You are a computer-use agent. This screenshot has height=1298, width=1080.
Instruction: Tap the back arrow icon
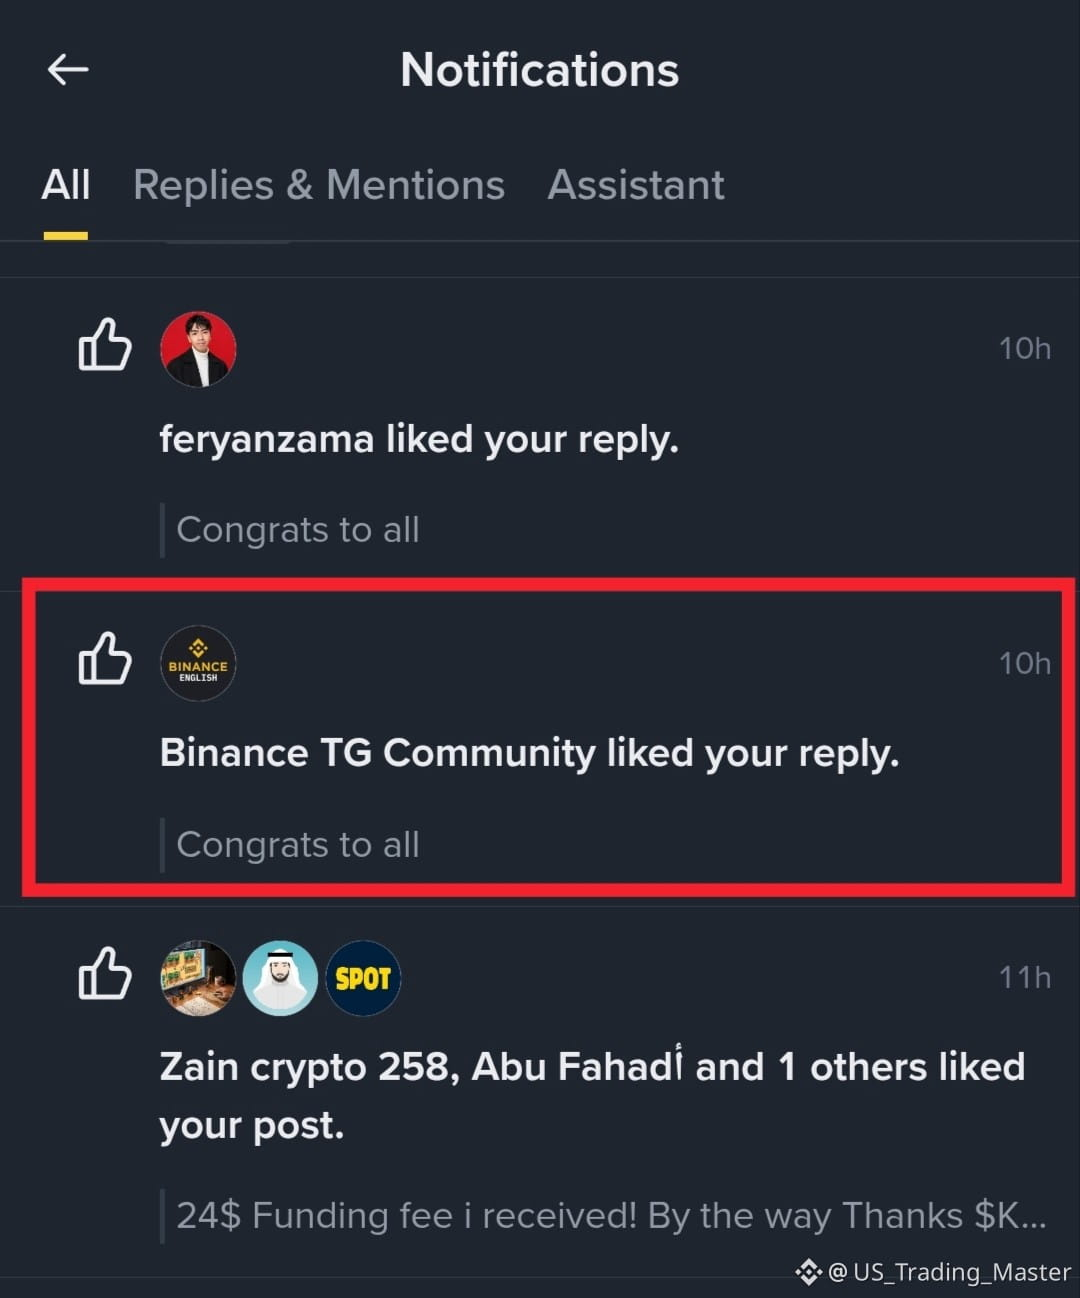tap(68, 69)
